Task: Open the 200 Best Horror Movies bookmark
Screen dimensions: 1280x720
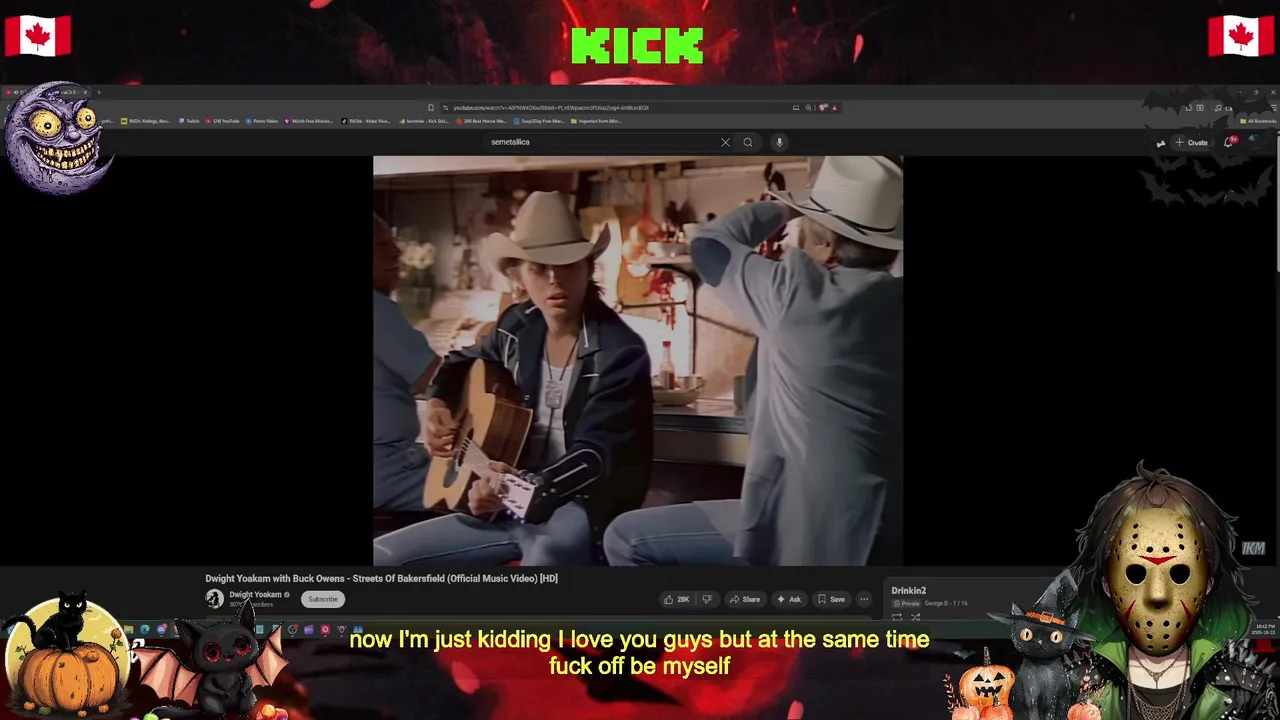Action: pos(482,121)
